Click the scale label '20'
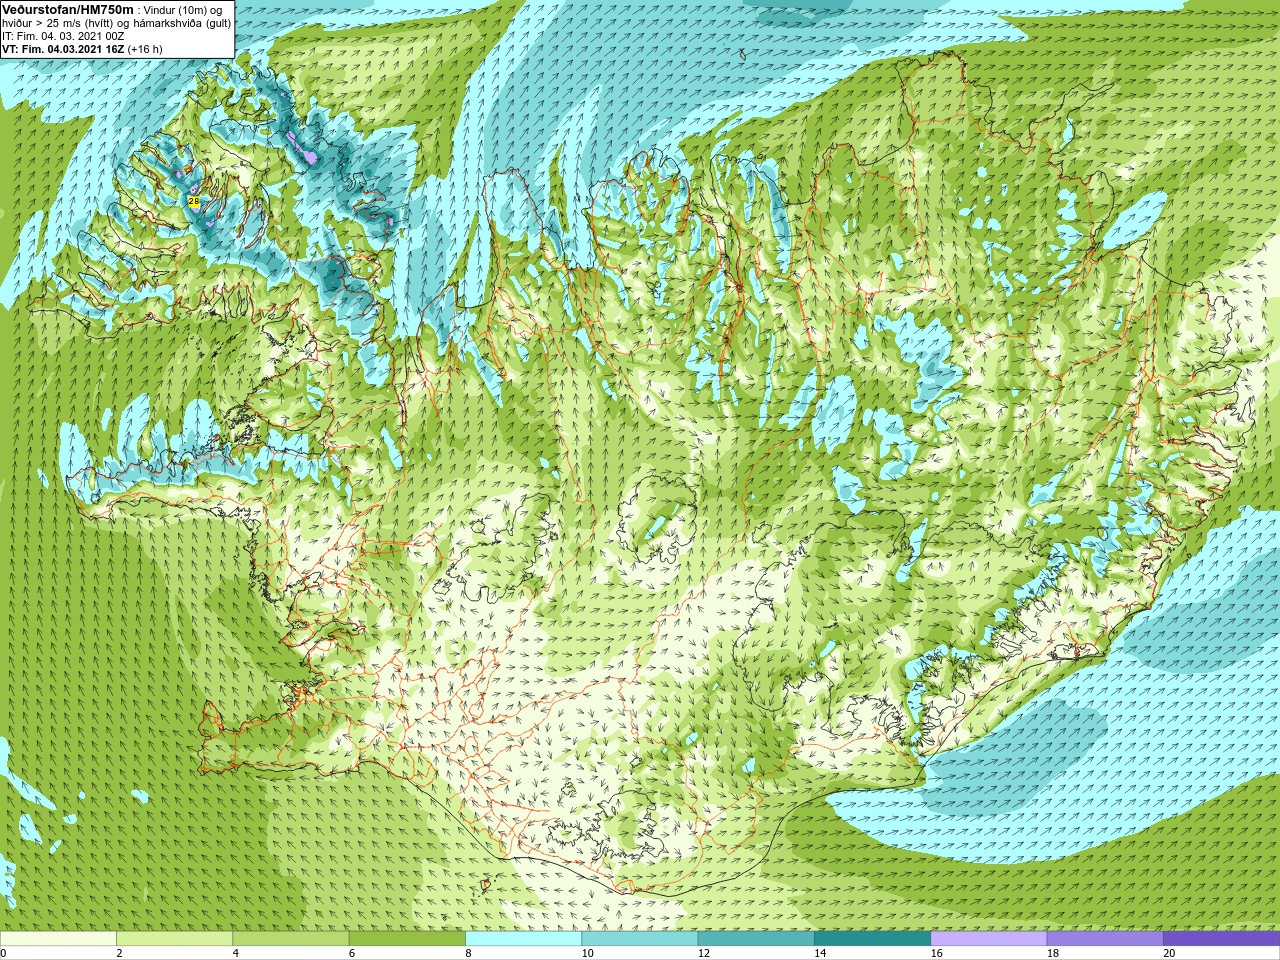The height and width of the screenshot is (960, 1280). click(x=1169, y=953)
